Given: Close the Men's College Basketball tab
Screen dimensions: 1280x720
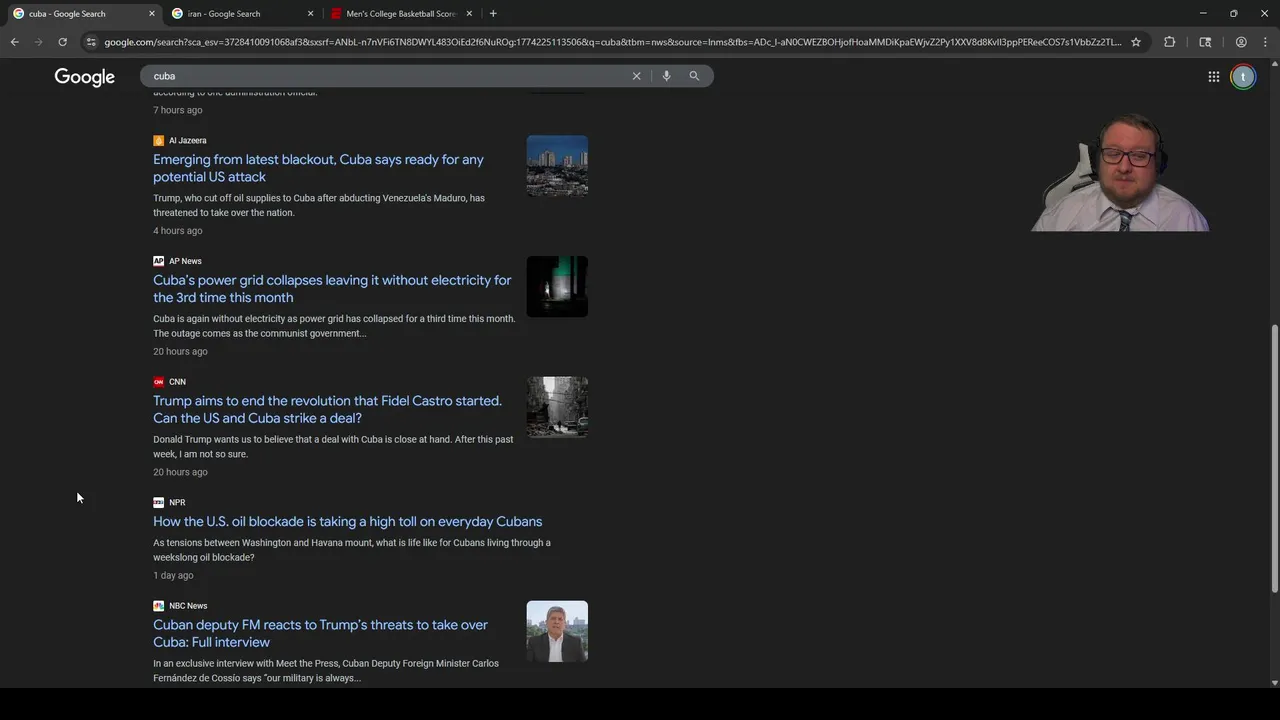Looking at the screenshot, I should pos(469,14).
